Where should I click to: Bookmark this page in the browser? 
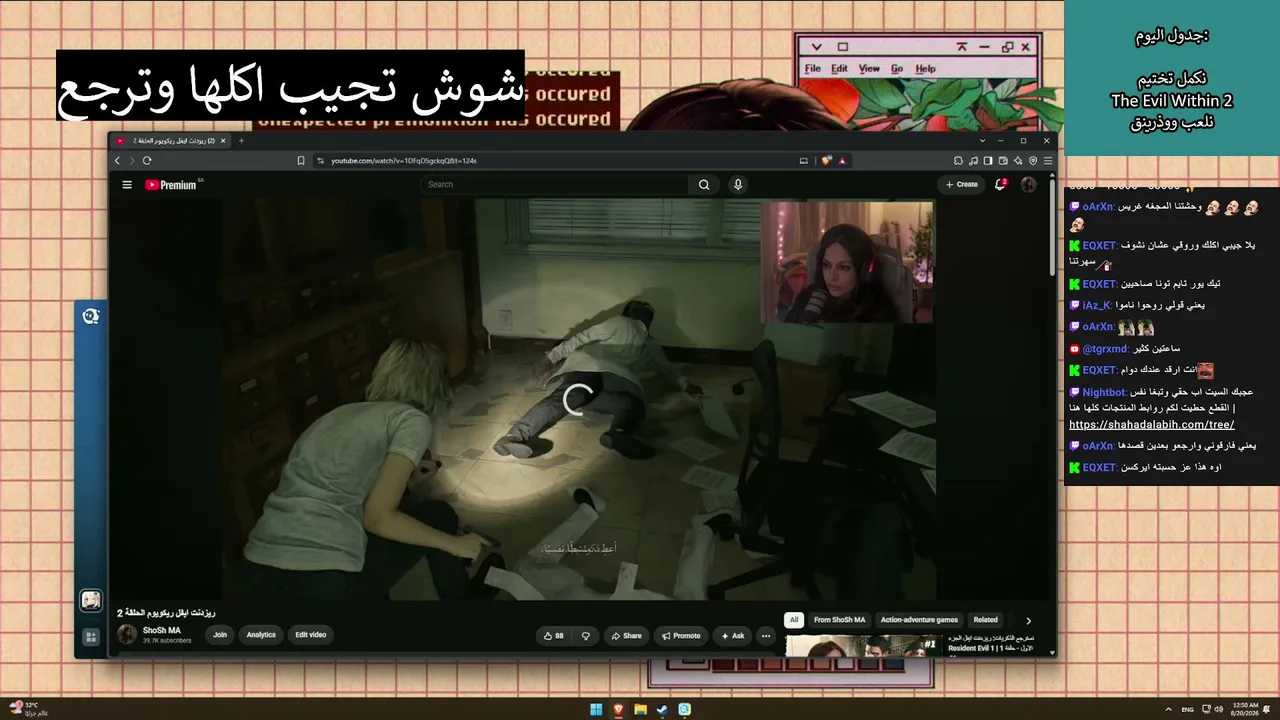[x=301, y=160]
